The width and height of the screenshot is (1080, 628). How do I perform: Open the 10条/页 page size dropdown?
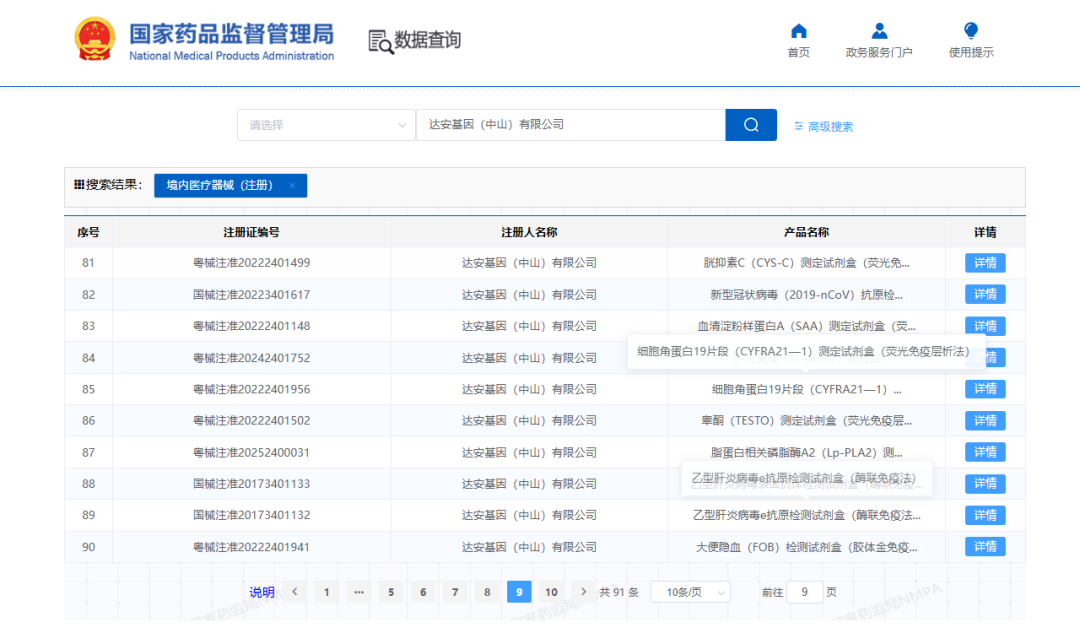pyautogui.click(x=690, y=592)
